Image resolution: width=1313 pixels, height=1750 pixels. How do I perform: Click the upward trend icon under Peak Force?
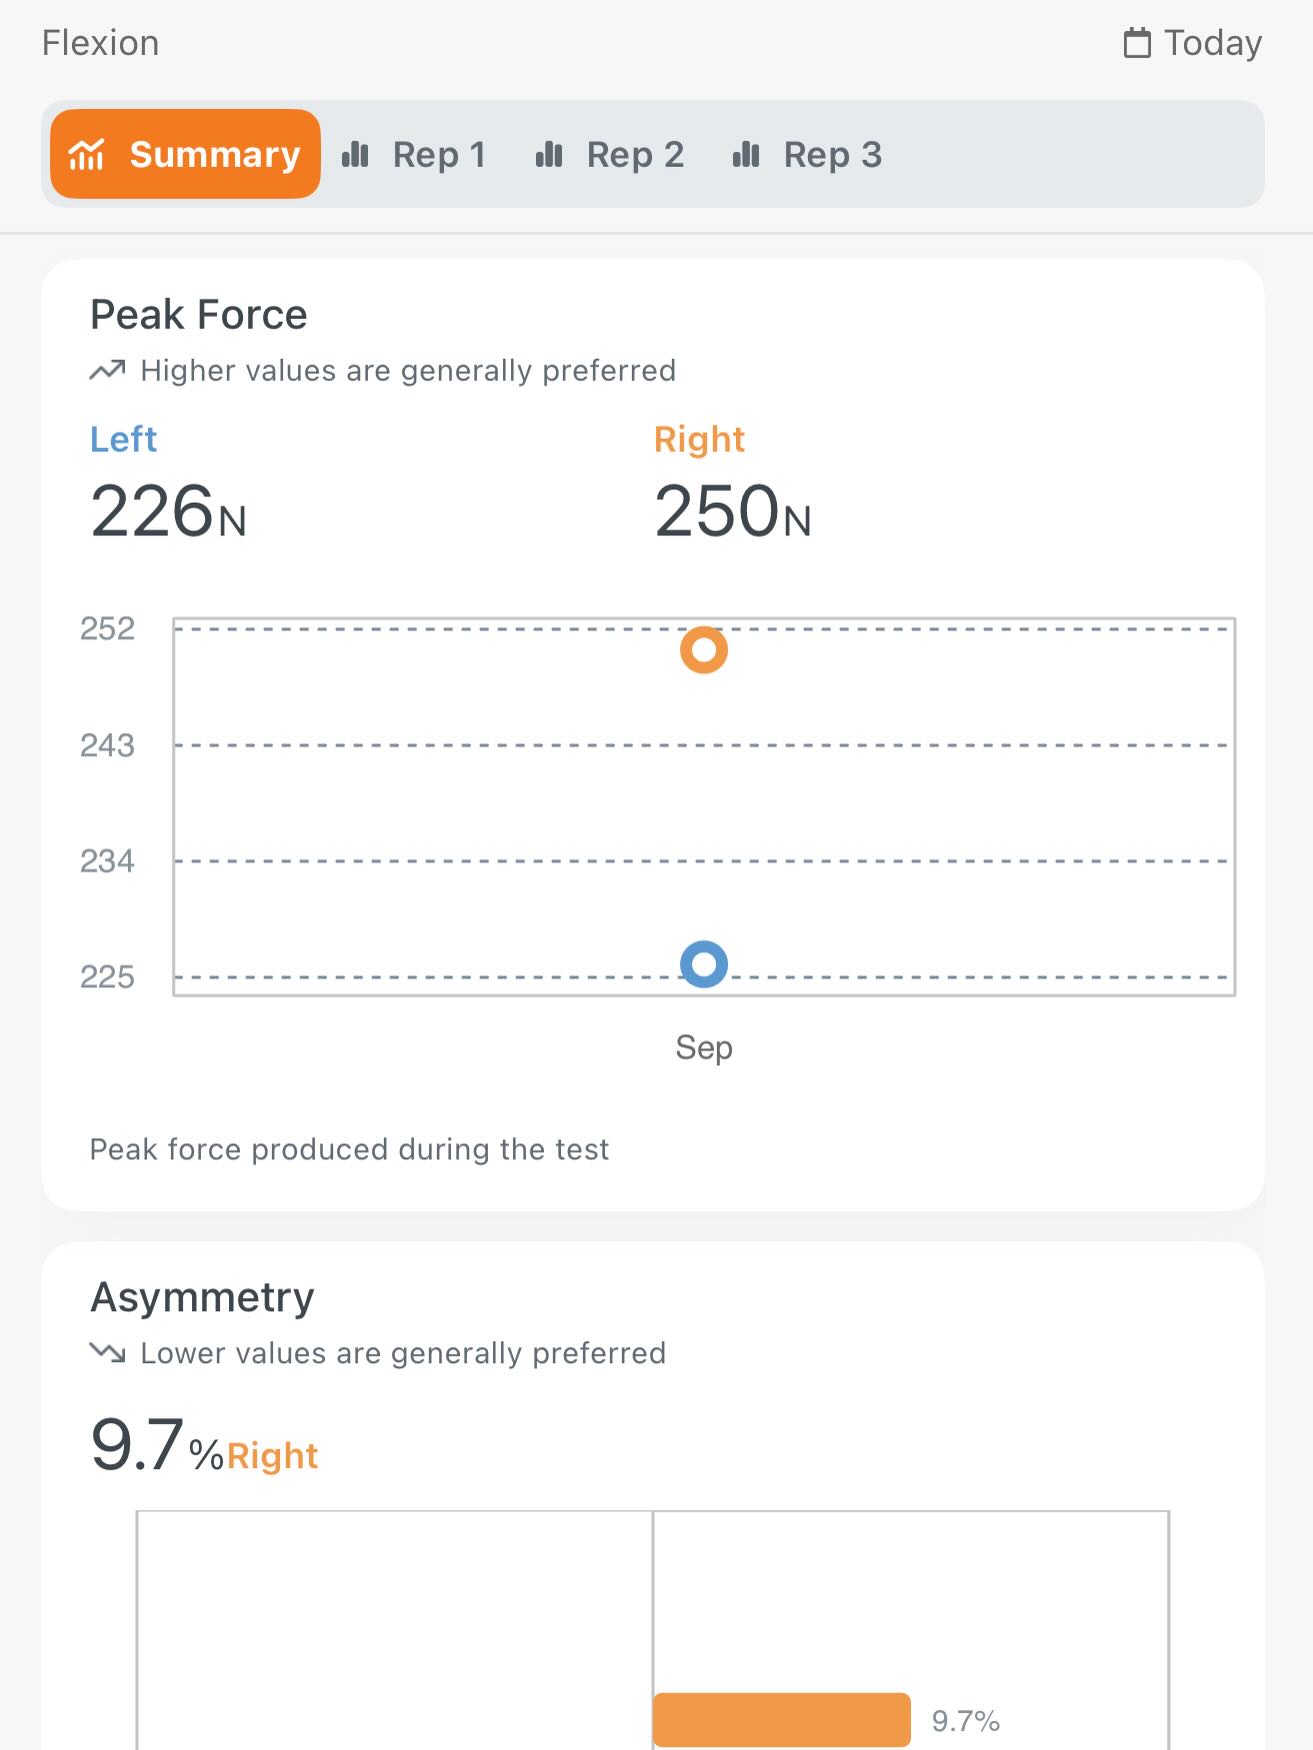pyautogui.click(x=108, y=371)
